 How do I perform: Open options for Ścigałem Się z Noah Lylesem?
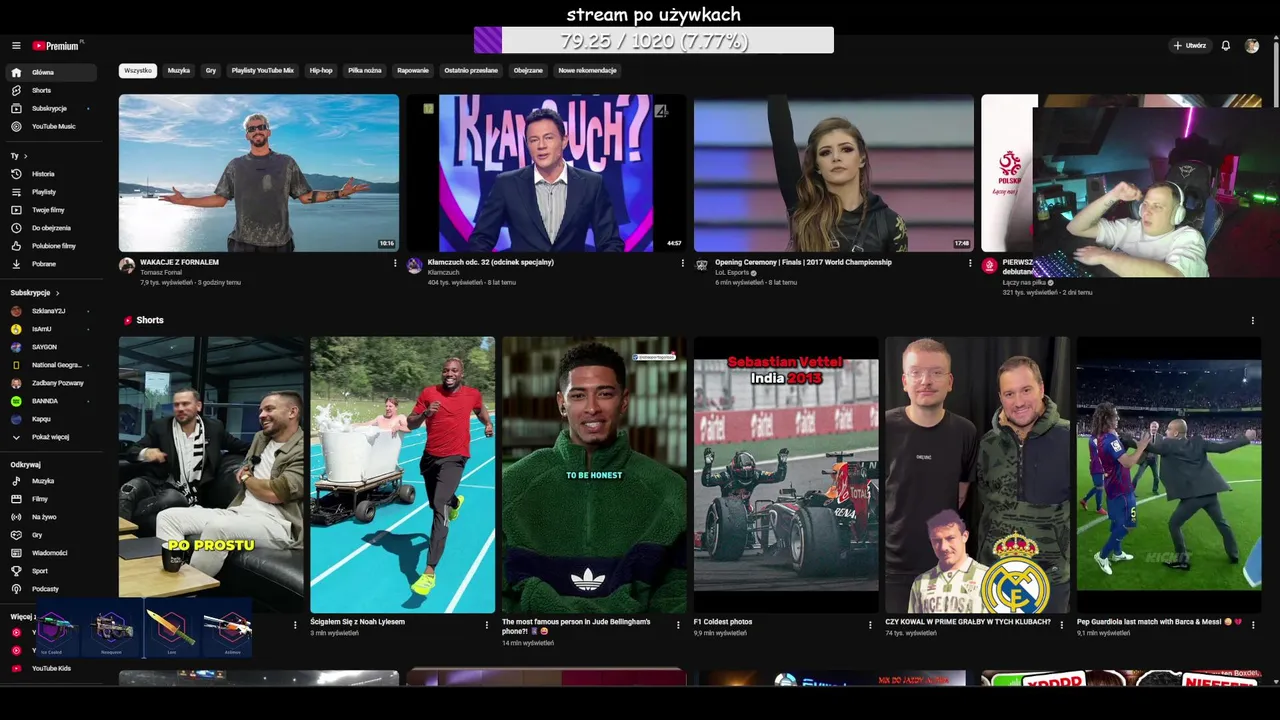(487, 625)
